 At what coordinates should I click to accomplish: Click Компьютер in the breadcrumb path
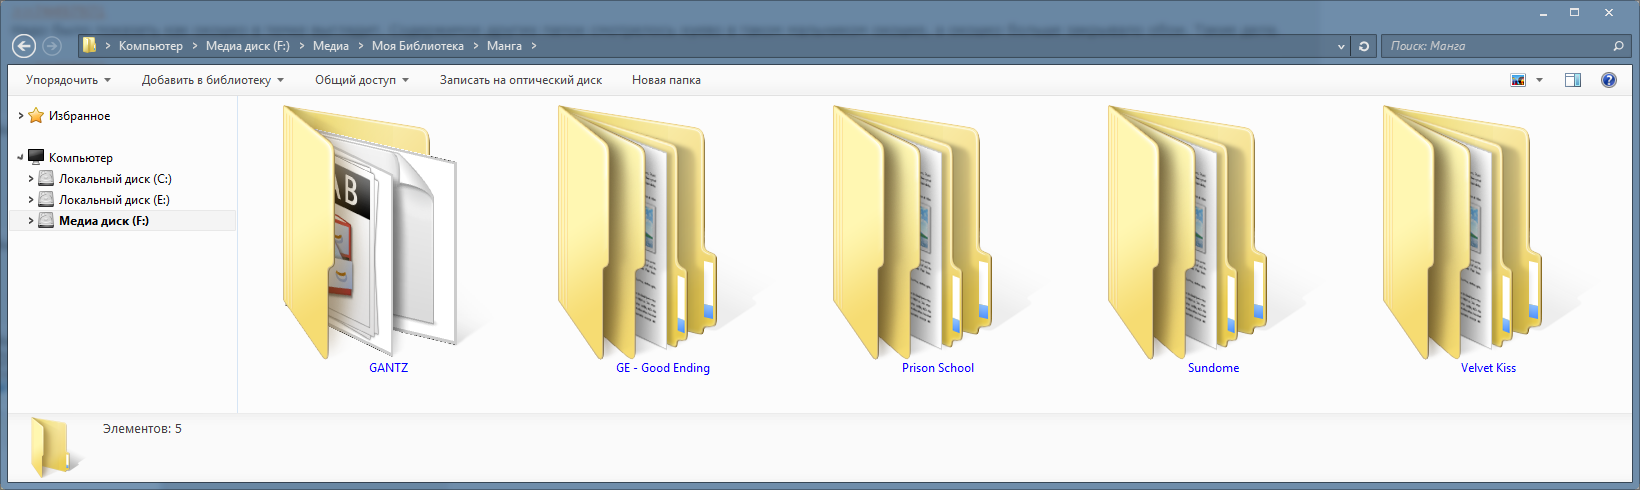click(151, 46)
